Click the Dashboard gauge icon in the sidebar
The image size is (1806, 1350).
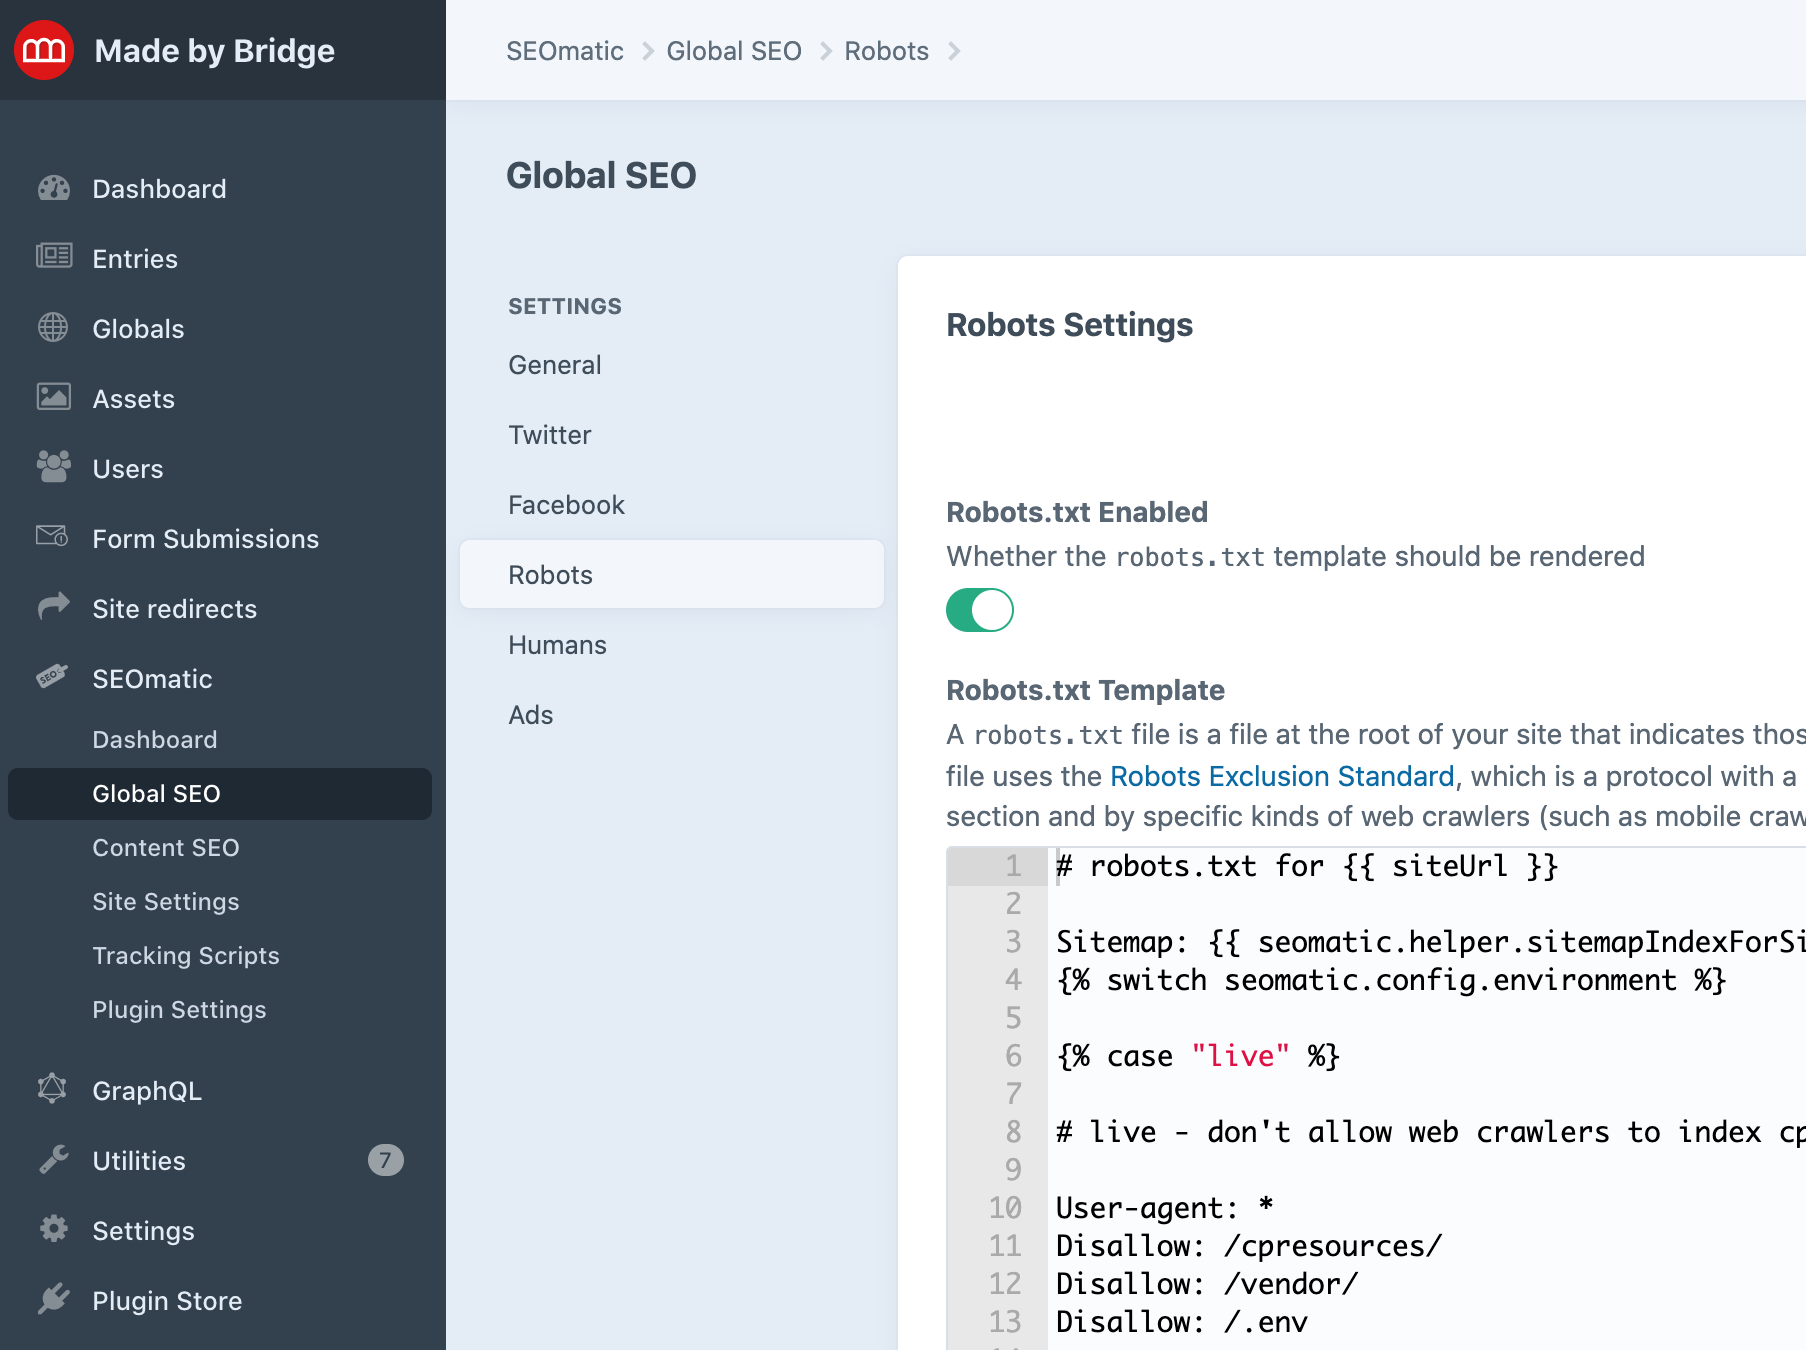point(53,188)
